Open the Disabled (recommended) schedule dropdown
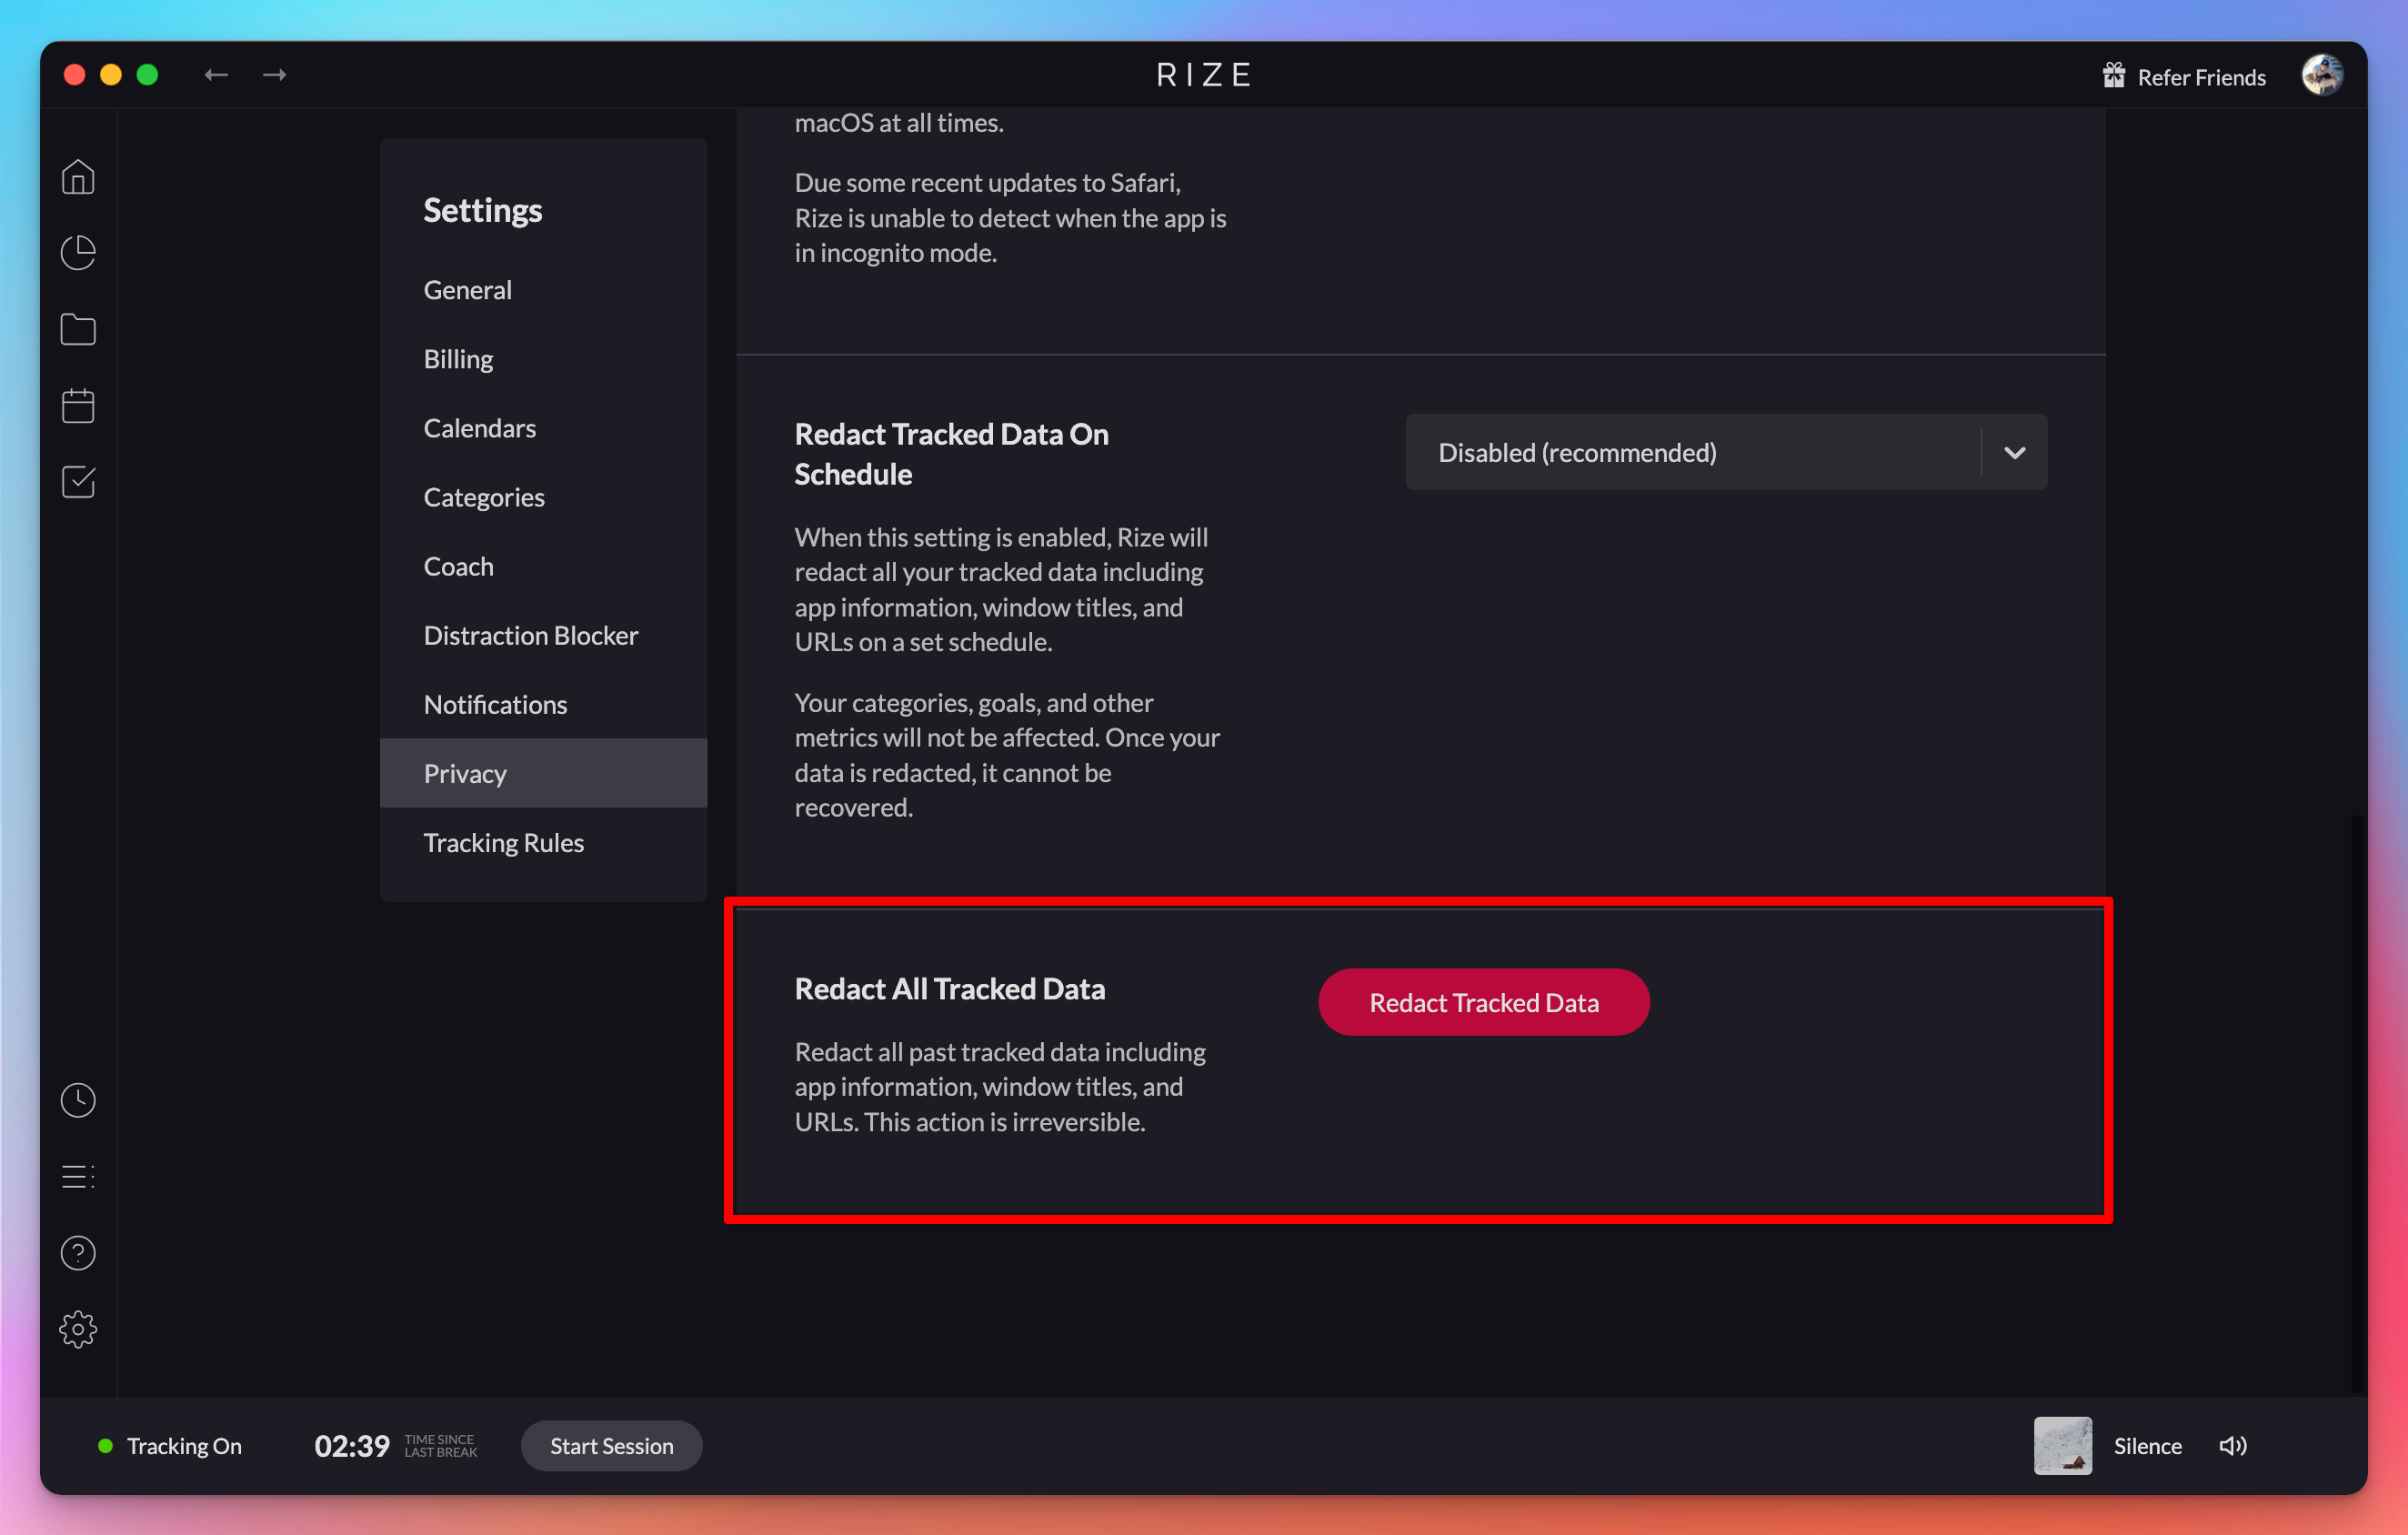The width and height of the screenshot is (2408, 1535). [1725, 452]
